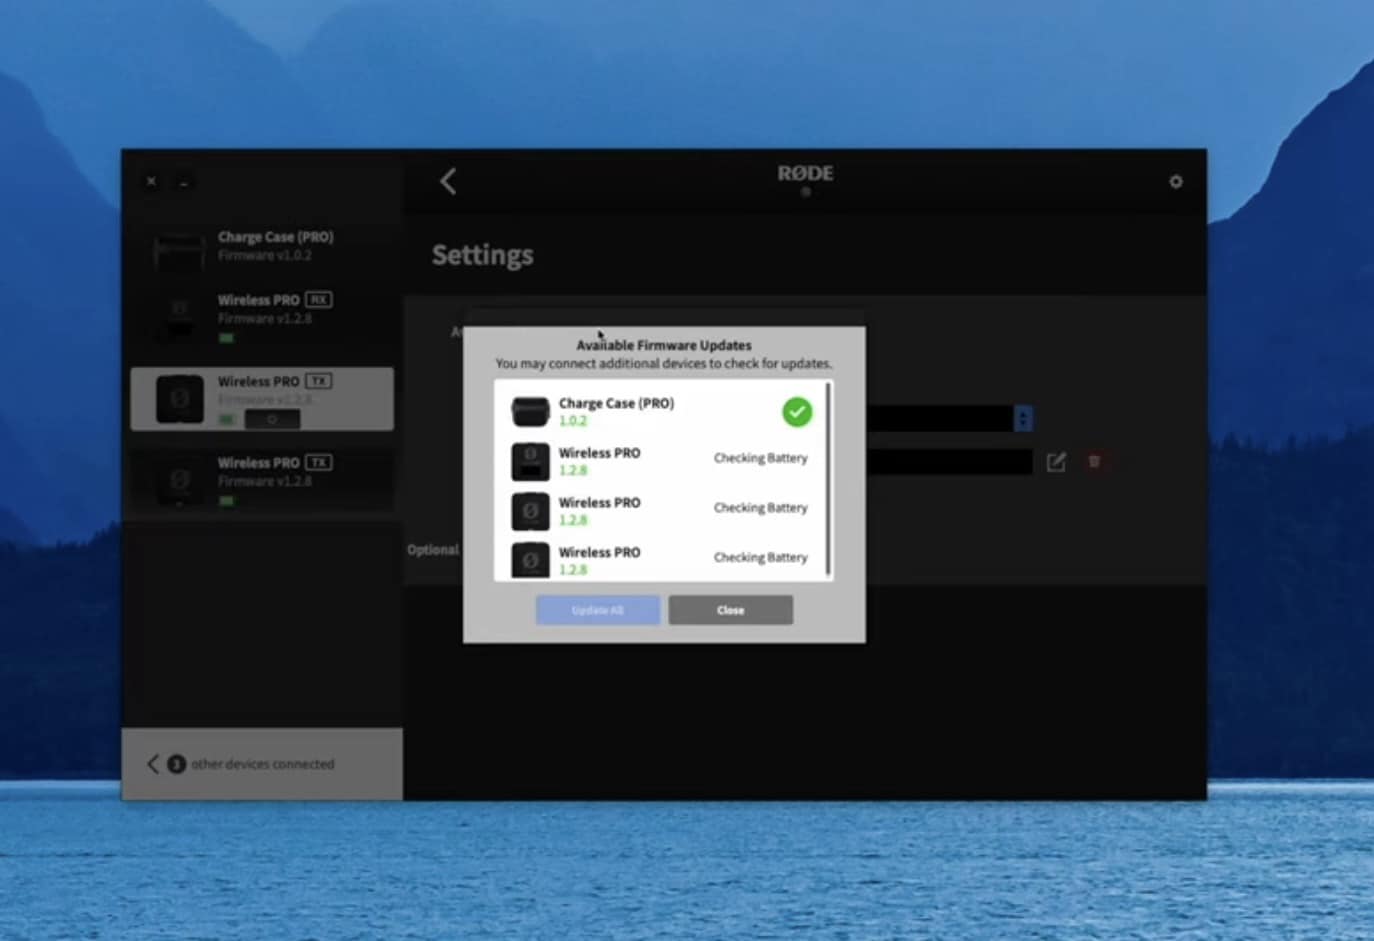Open the dropdown stepper arrows behind the dialog
Image resolution: width=1374 pixels, height=941 pixels.
pyautogui.click(x=1022, y=418)
